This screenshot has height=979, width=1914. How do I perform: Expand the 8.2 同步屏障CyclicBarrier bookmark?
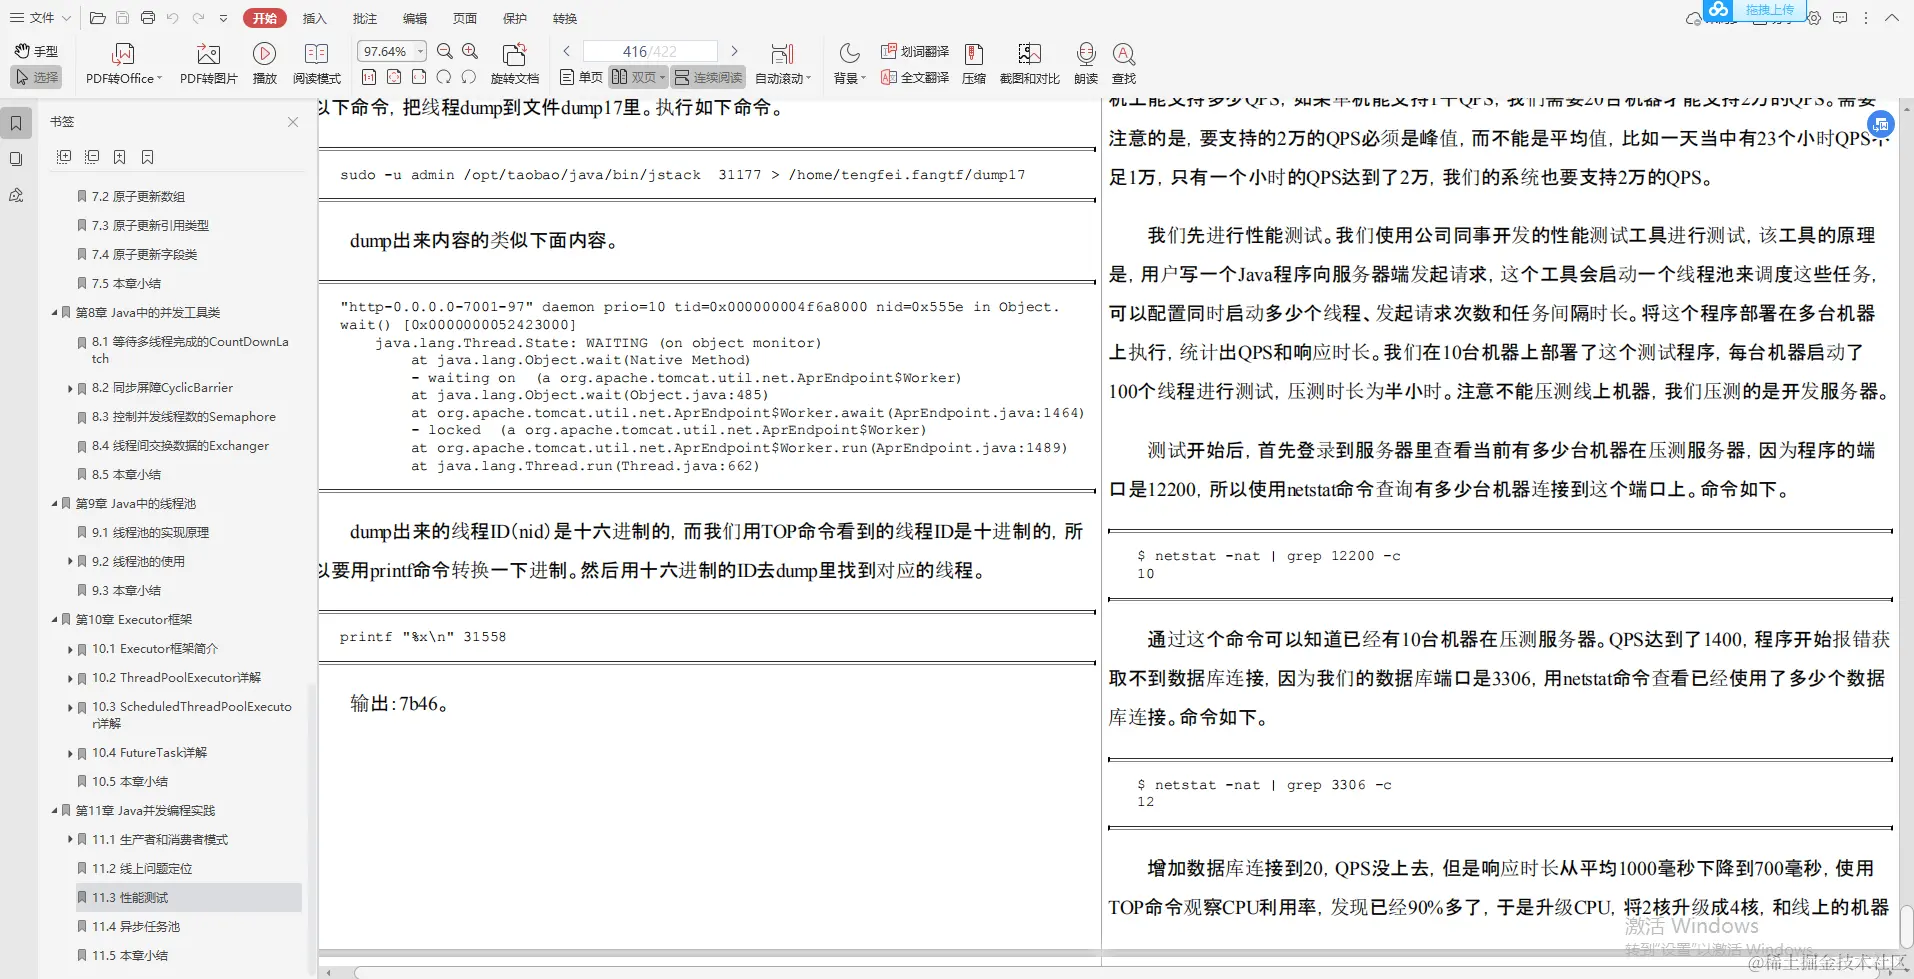point(69,387)
